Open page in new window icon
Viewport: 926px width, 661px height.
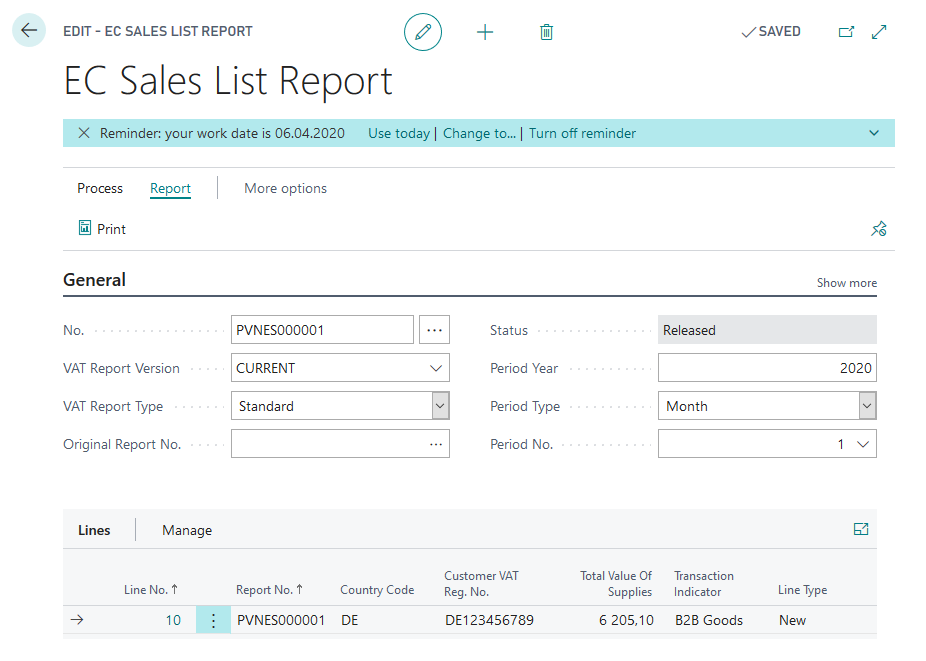(846, 32)
